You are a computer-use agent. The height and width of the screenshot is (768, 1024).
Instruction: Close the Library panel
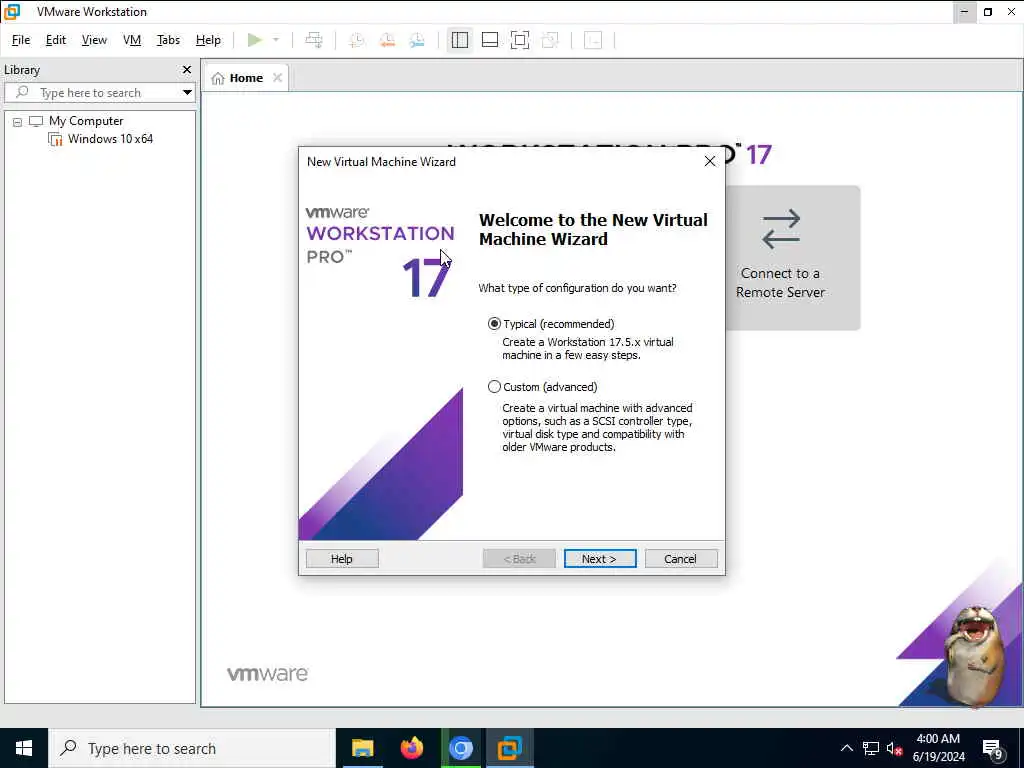pos(187,69)
